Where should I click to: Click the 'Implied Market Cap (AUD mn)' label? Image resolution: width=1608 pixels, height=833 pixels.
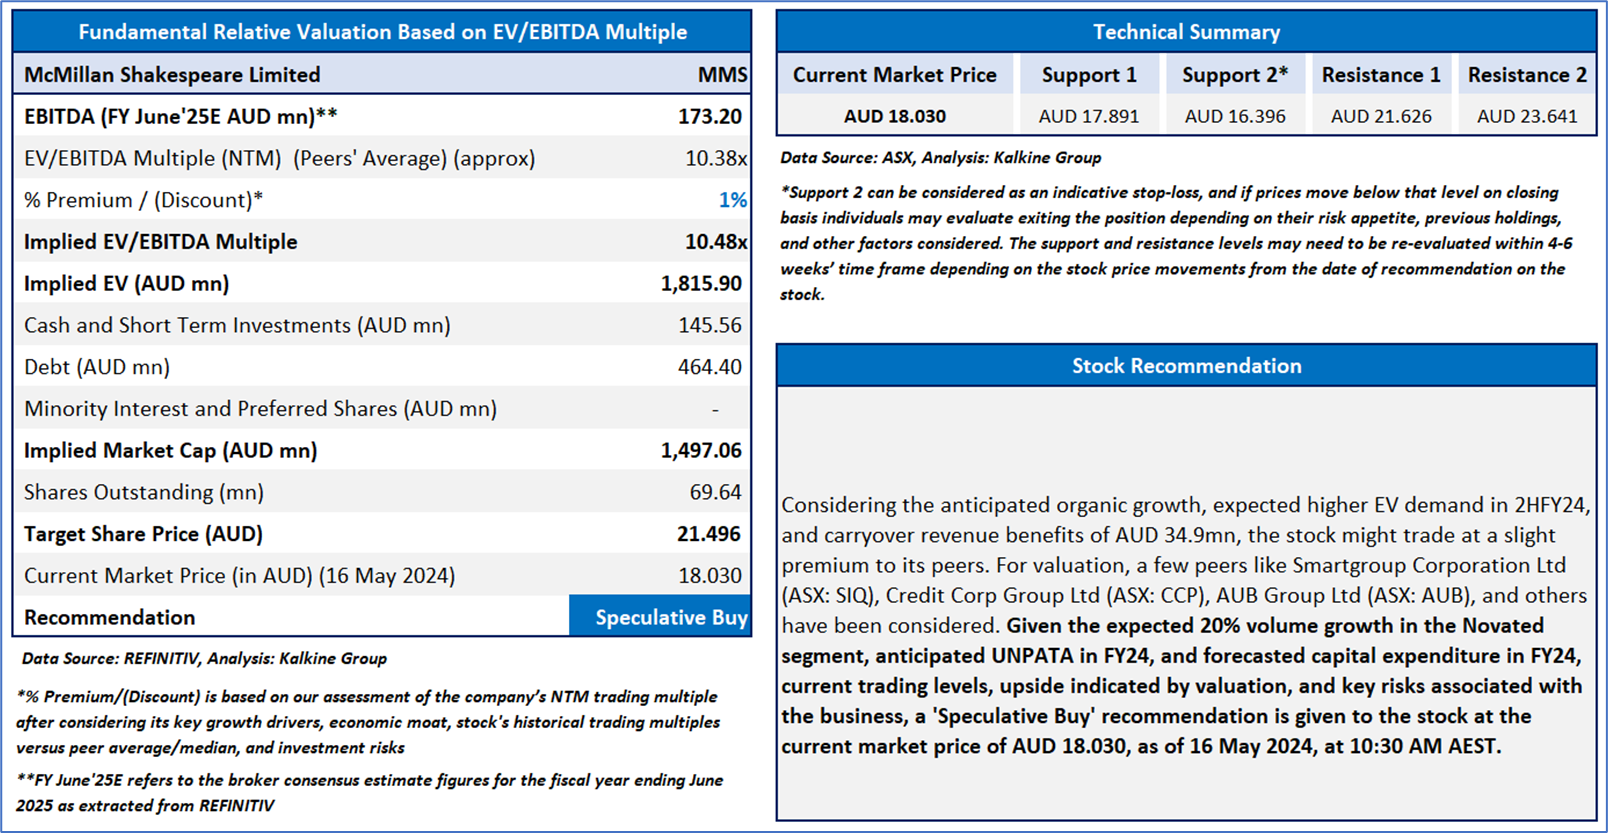click(x=171, y=451)
